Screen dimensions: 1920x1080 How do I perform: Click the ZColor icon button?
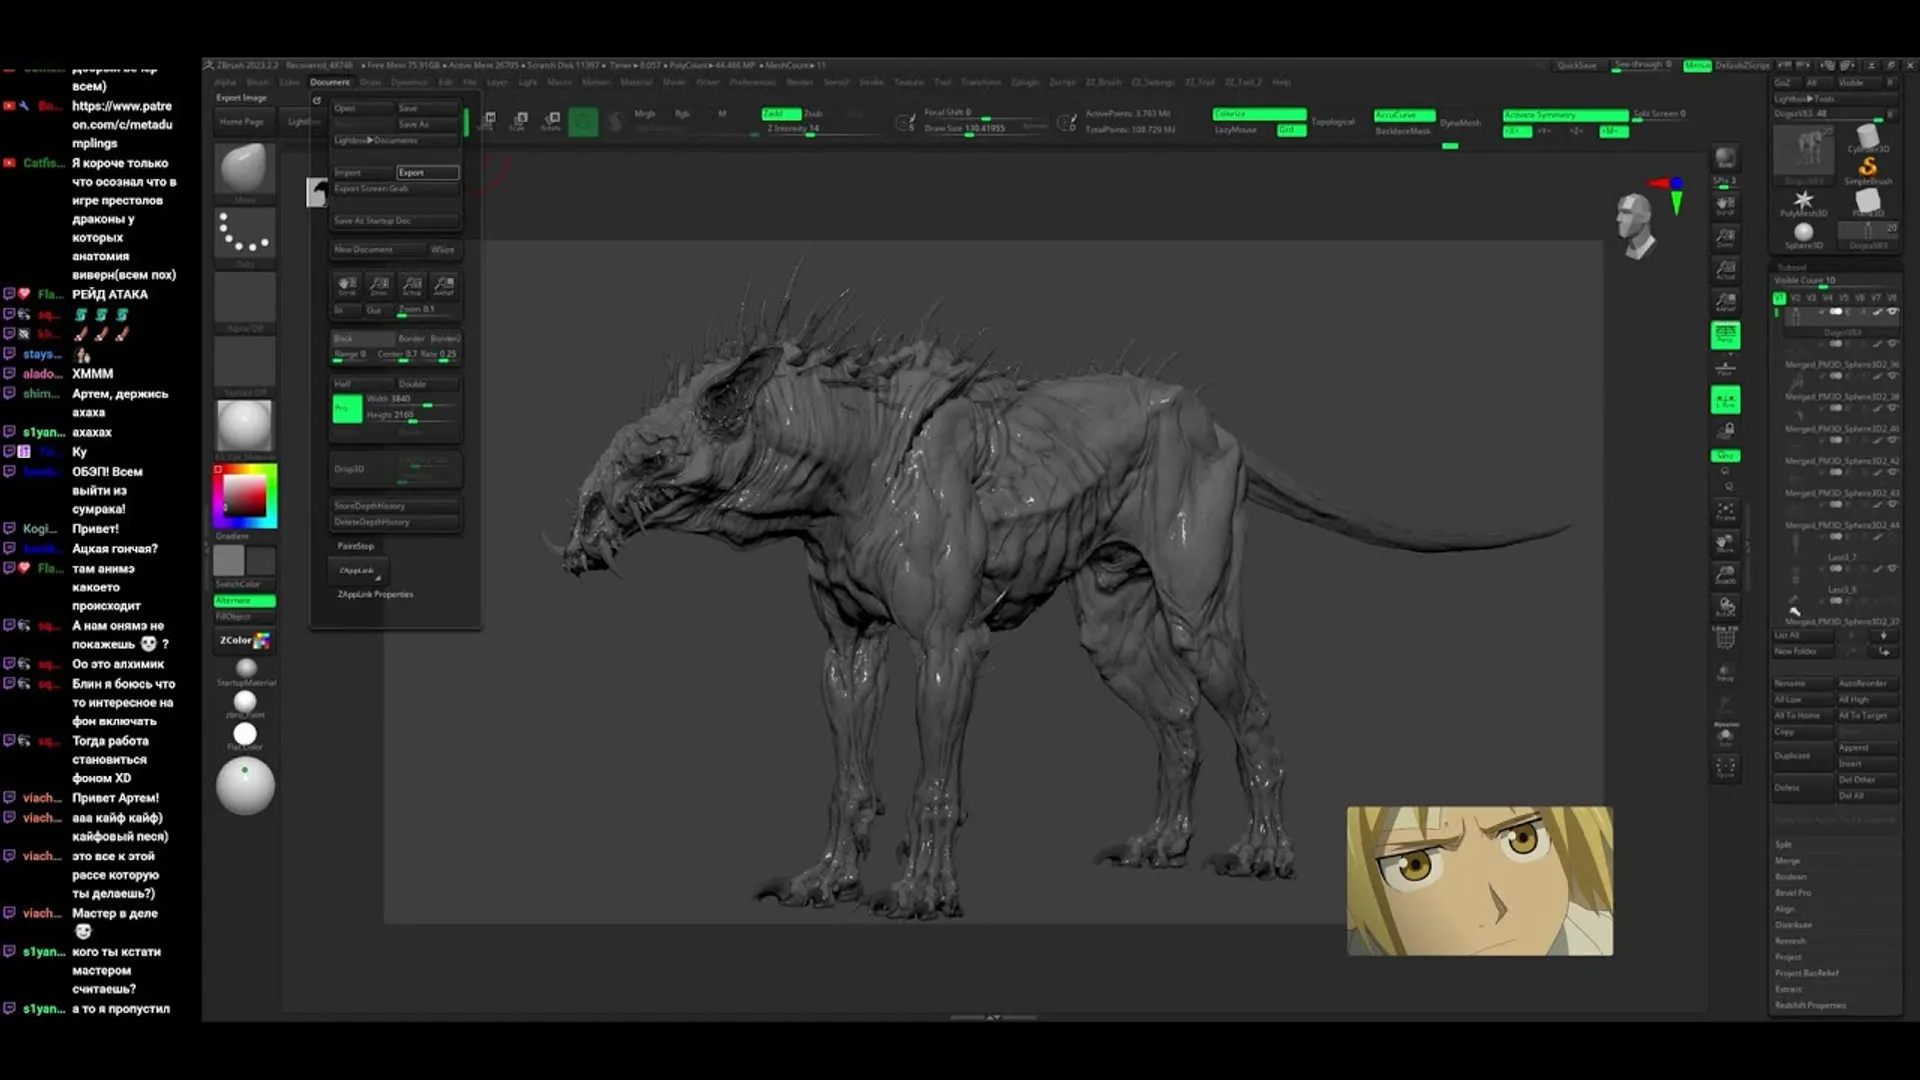click(x=245, y=640)
